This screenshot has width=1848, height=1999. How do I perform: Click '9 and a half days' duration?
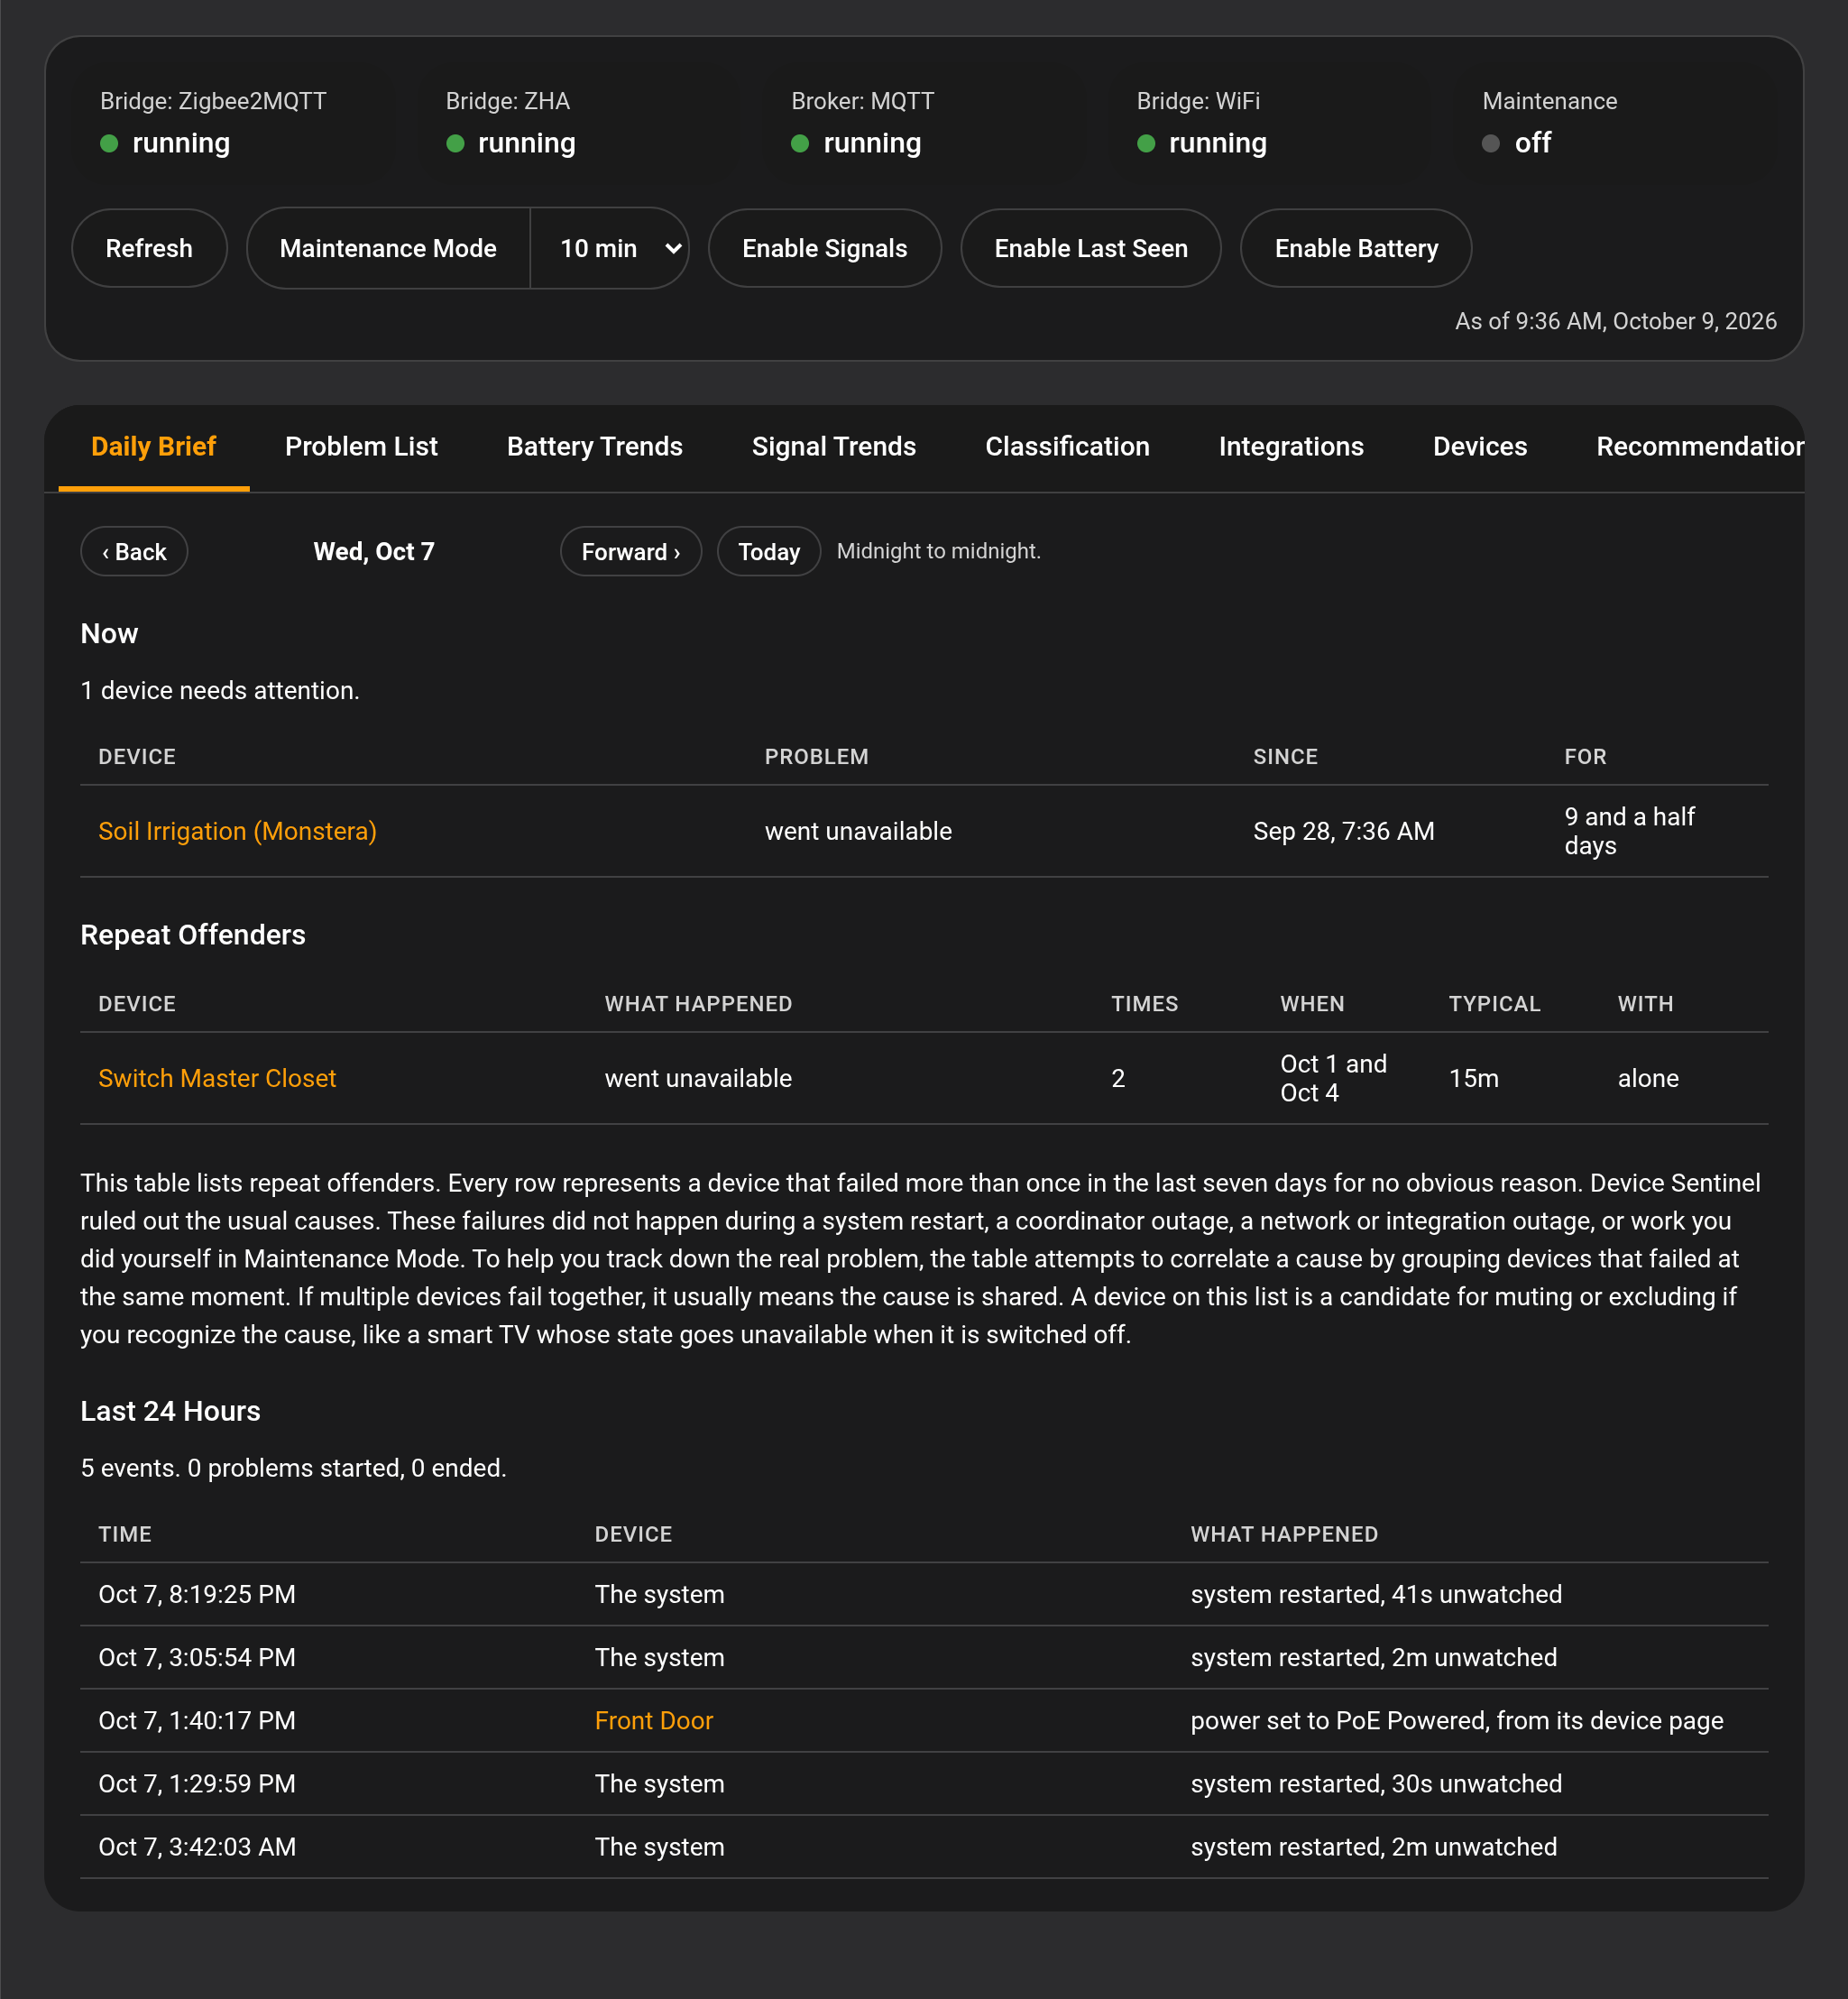[x=1629, y=831]
